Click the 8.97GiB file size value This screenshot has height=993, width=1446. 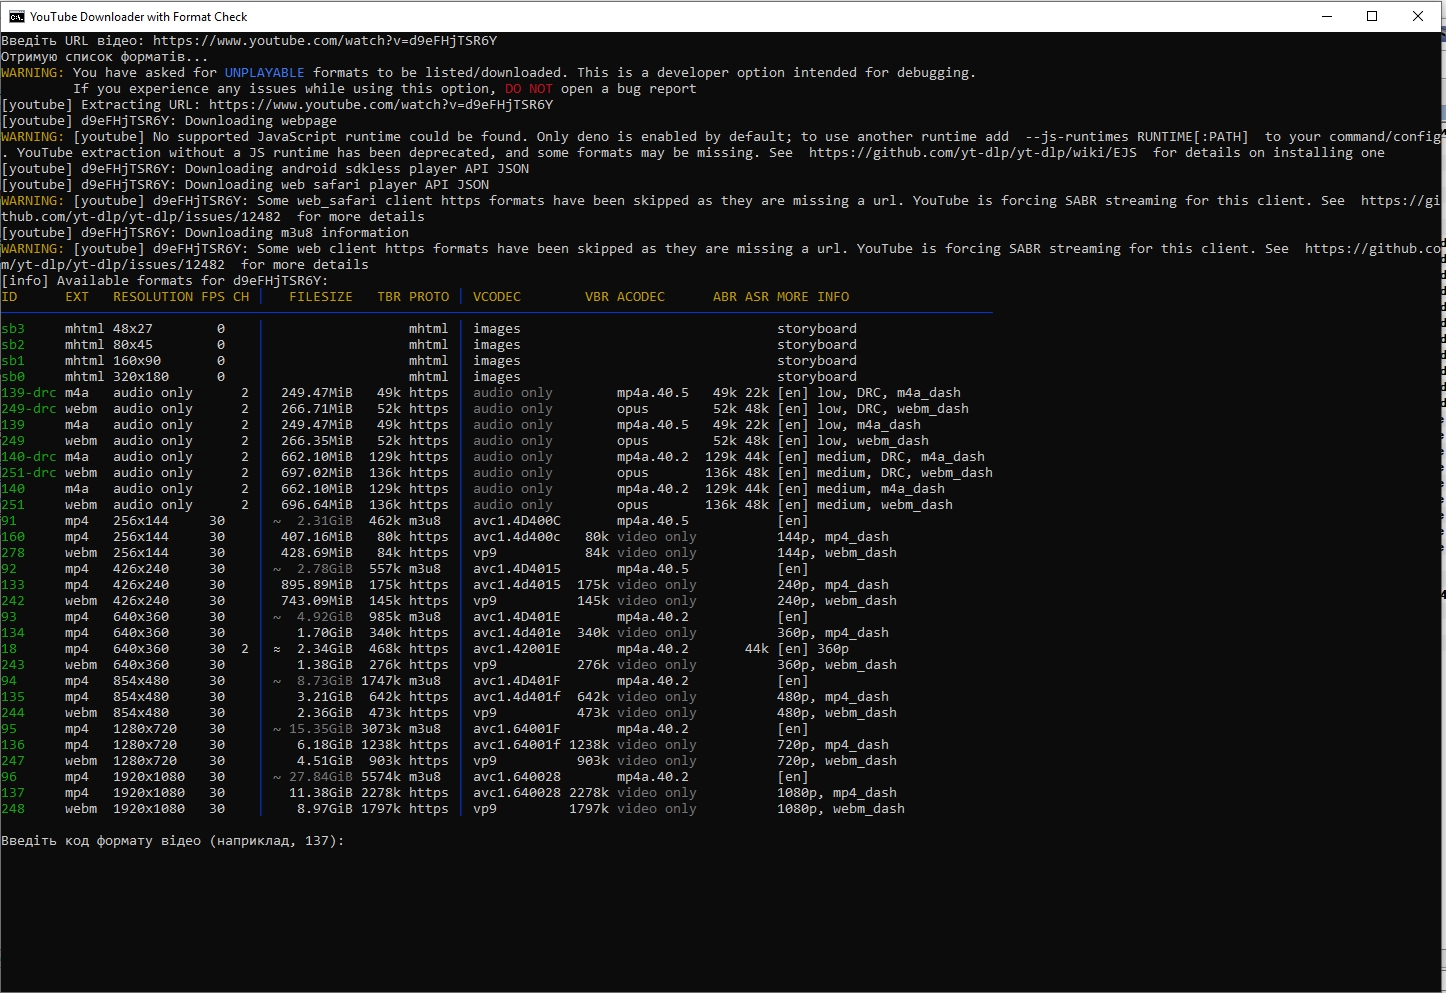point(325,809)
